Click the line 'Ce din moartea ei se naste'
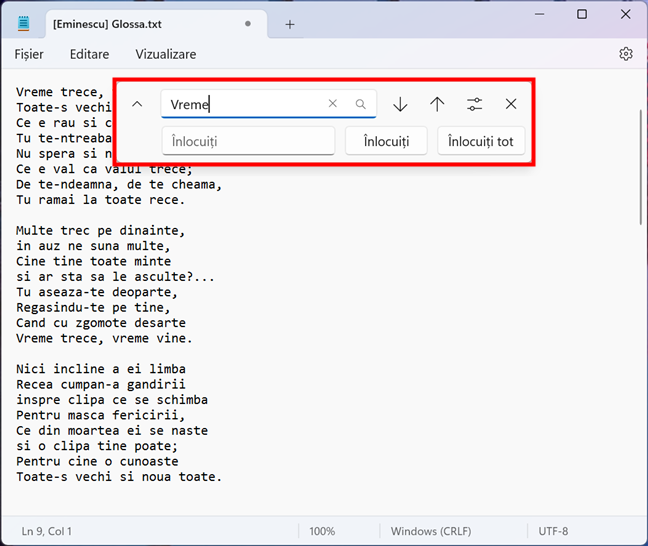The image size is (648, 546). [x=112, y=430]
